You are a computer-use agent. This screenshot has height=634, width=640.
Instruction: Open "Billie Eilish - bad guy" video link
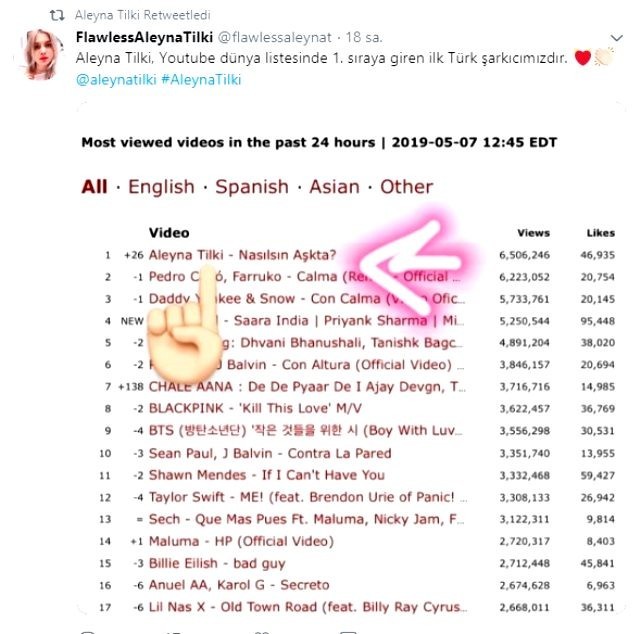(216, 562)
